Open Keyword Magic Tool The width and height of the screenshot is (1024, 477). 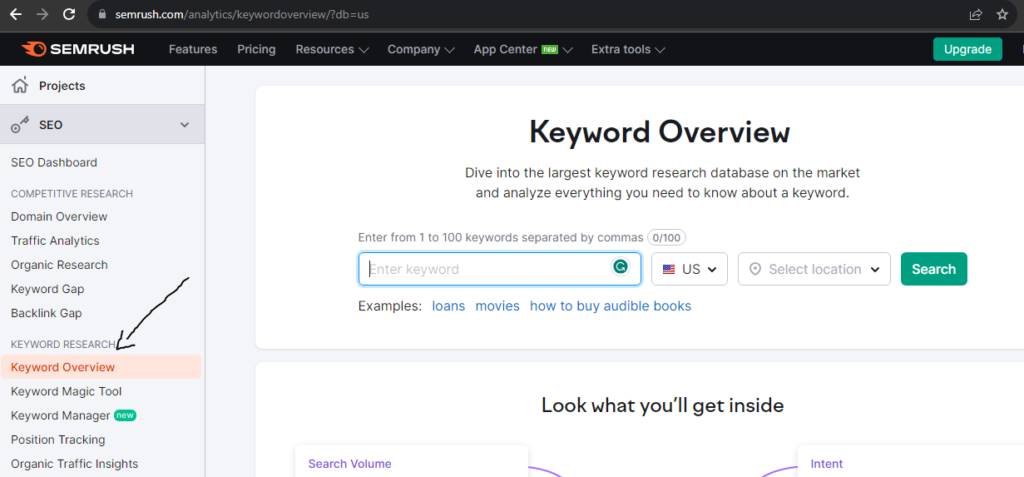(x=66, y=391)
